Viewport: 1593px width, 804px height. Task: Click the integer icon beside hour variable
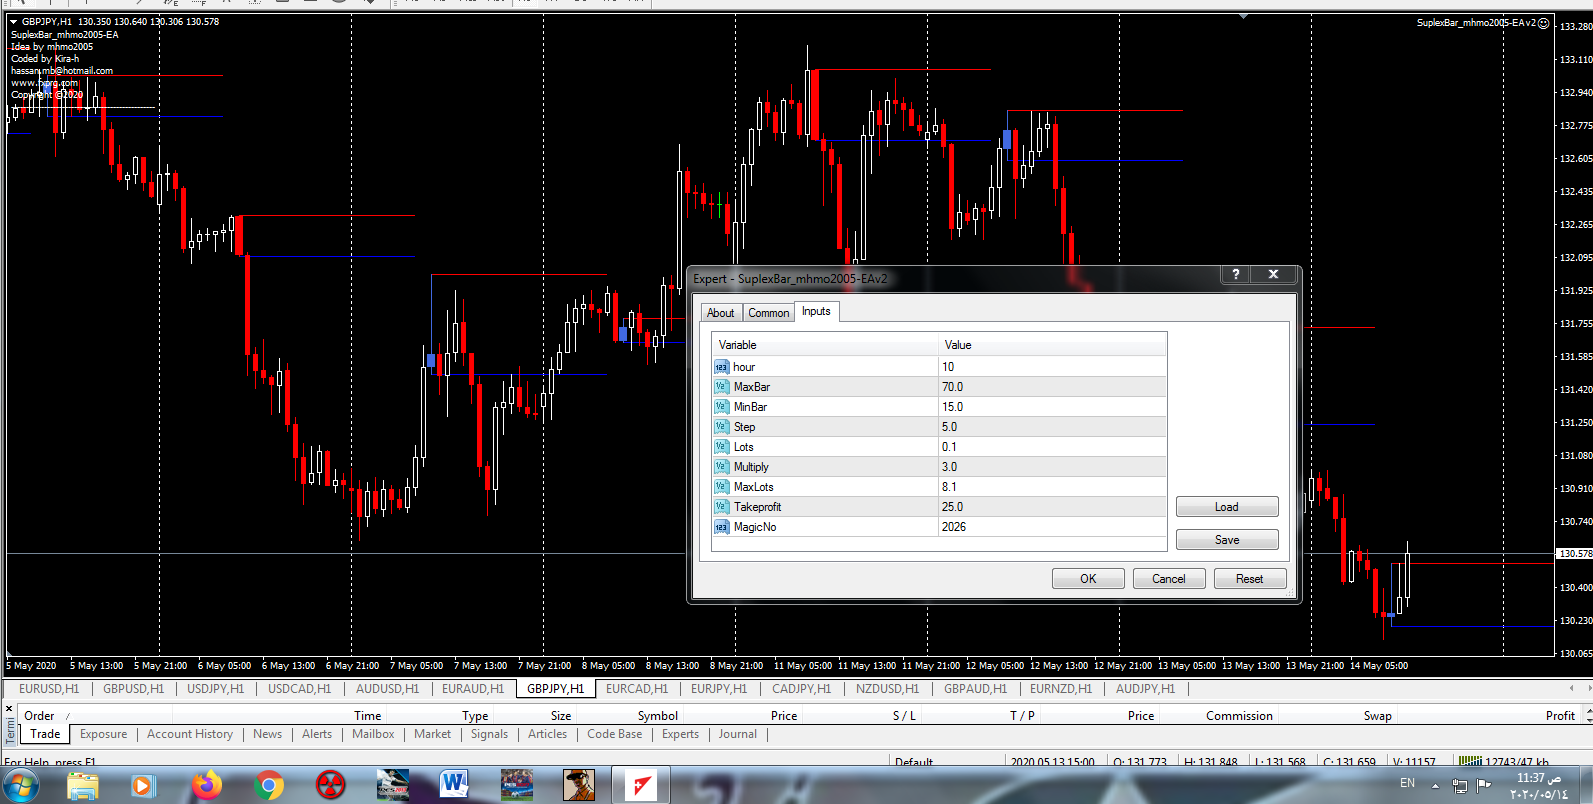pyautogui.click(x=721, y=367)
